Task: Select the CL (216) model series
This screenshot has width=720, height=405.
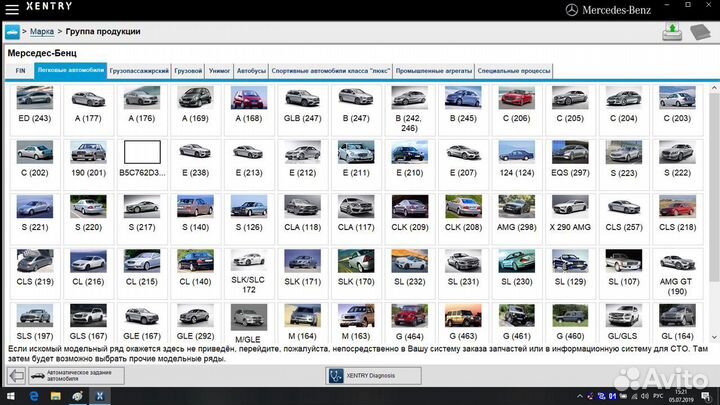Action: 88,273
